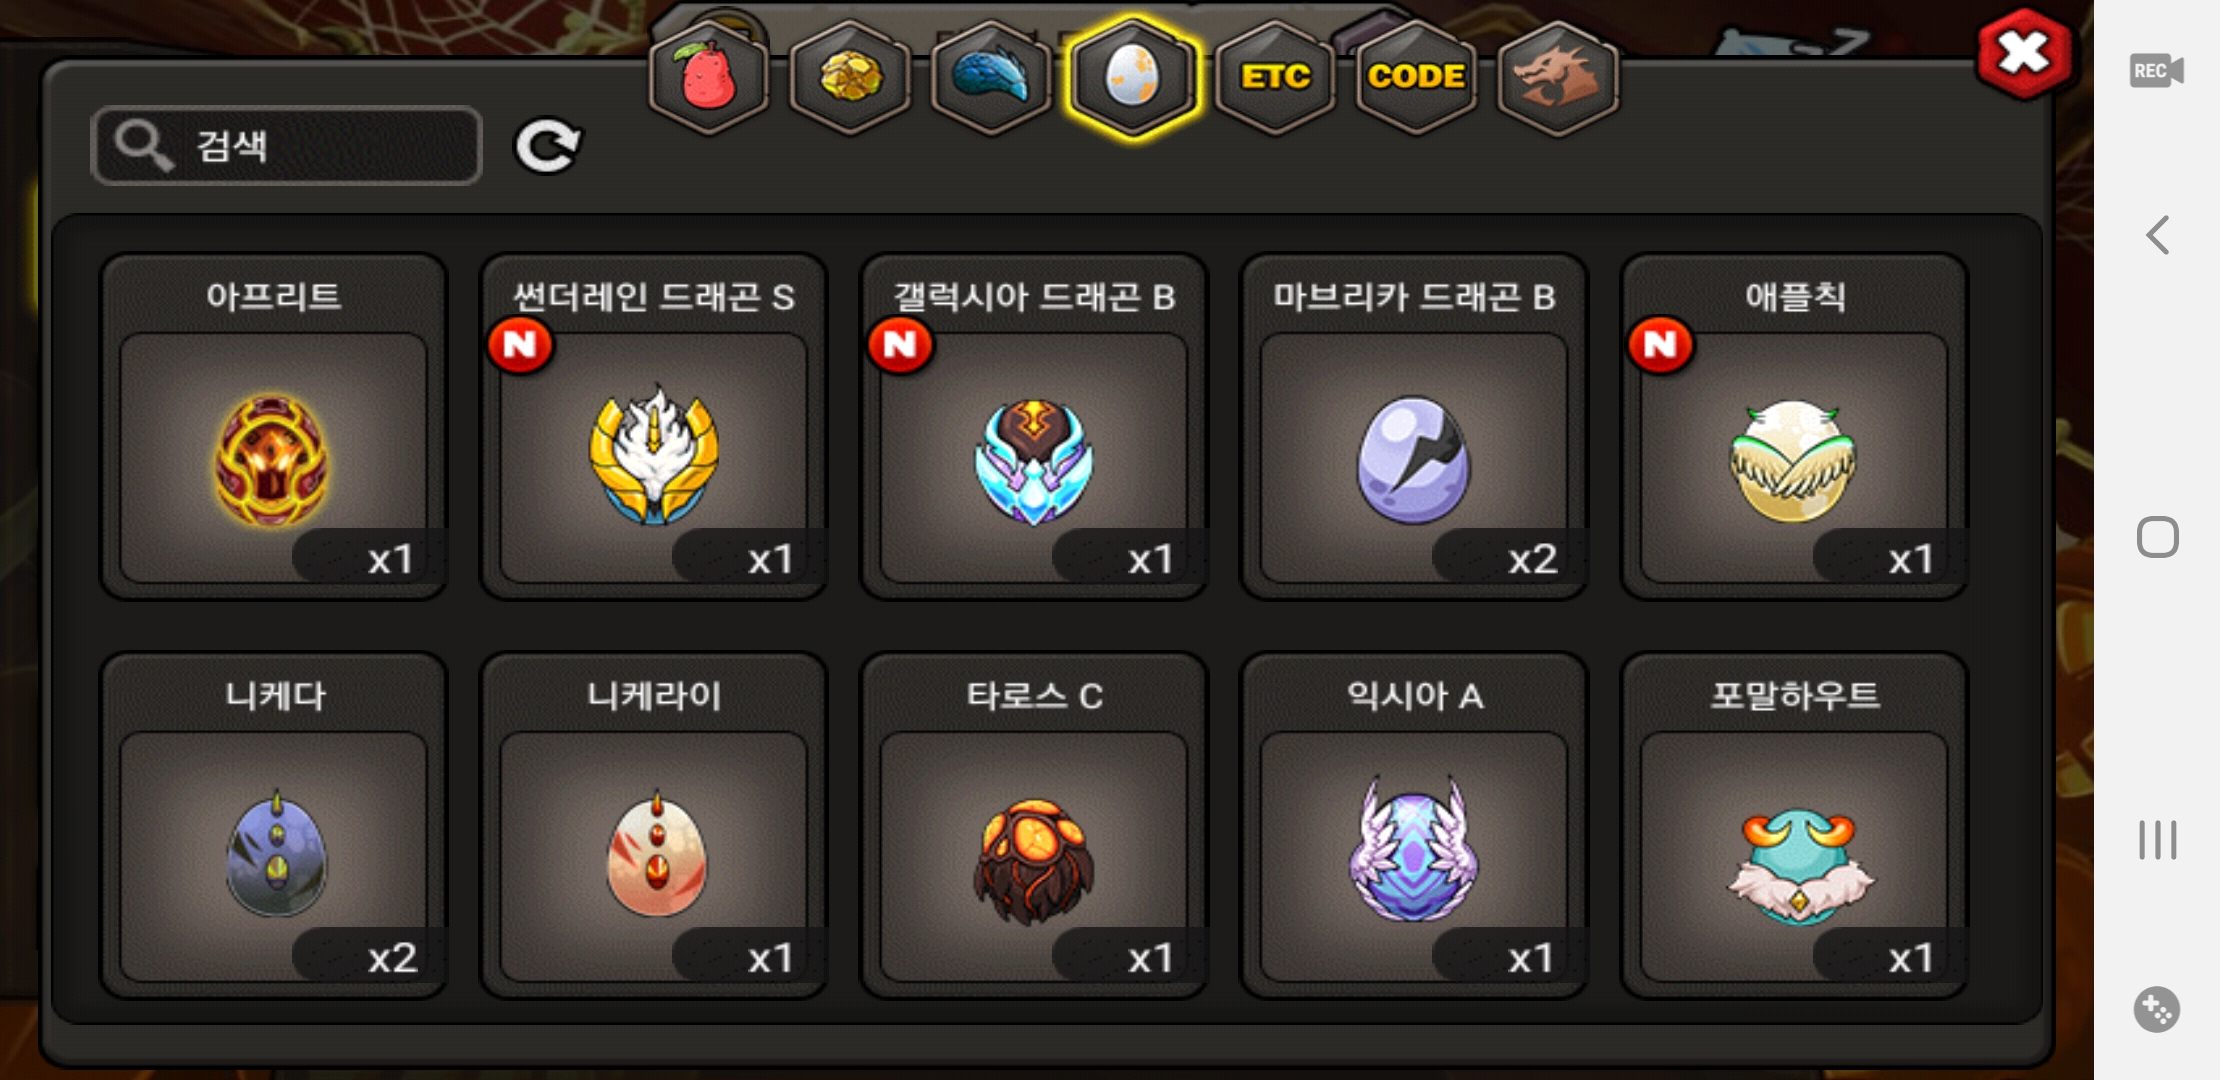Select the 아프리트 egg item

tap(273, 427)
